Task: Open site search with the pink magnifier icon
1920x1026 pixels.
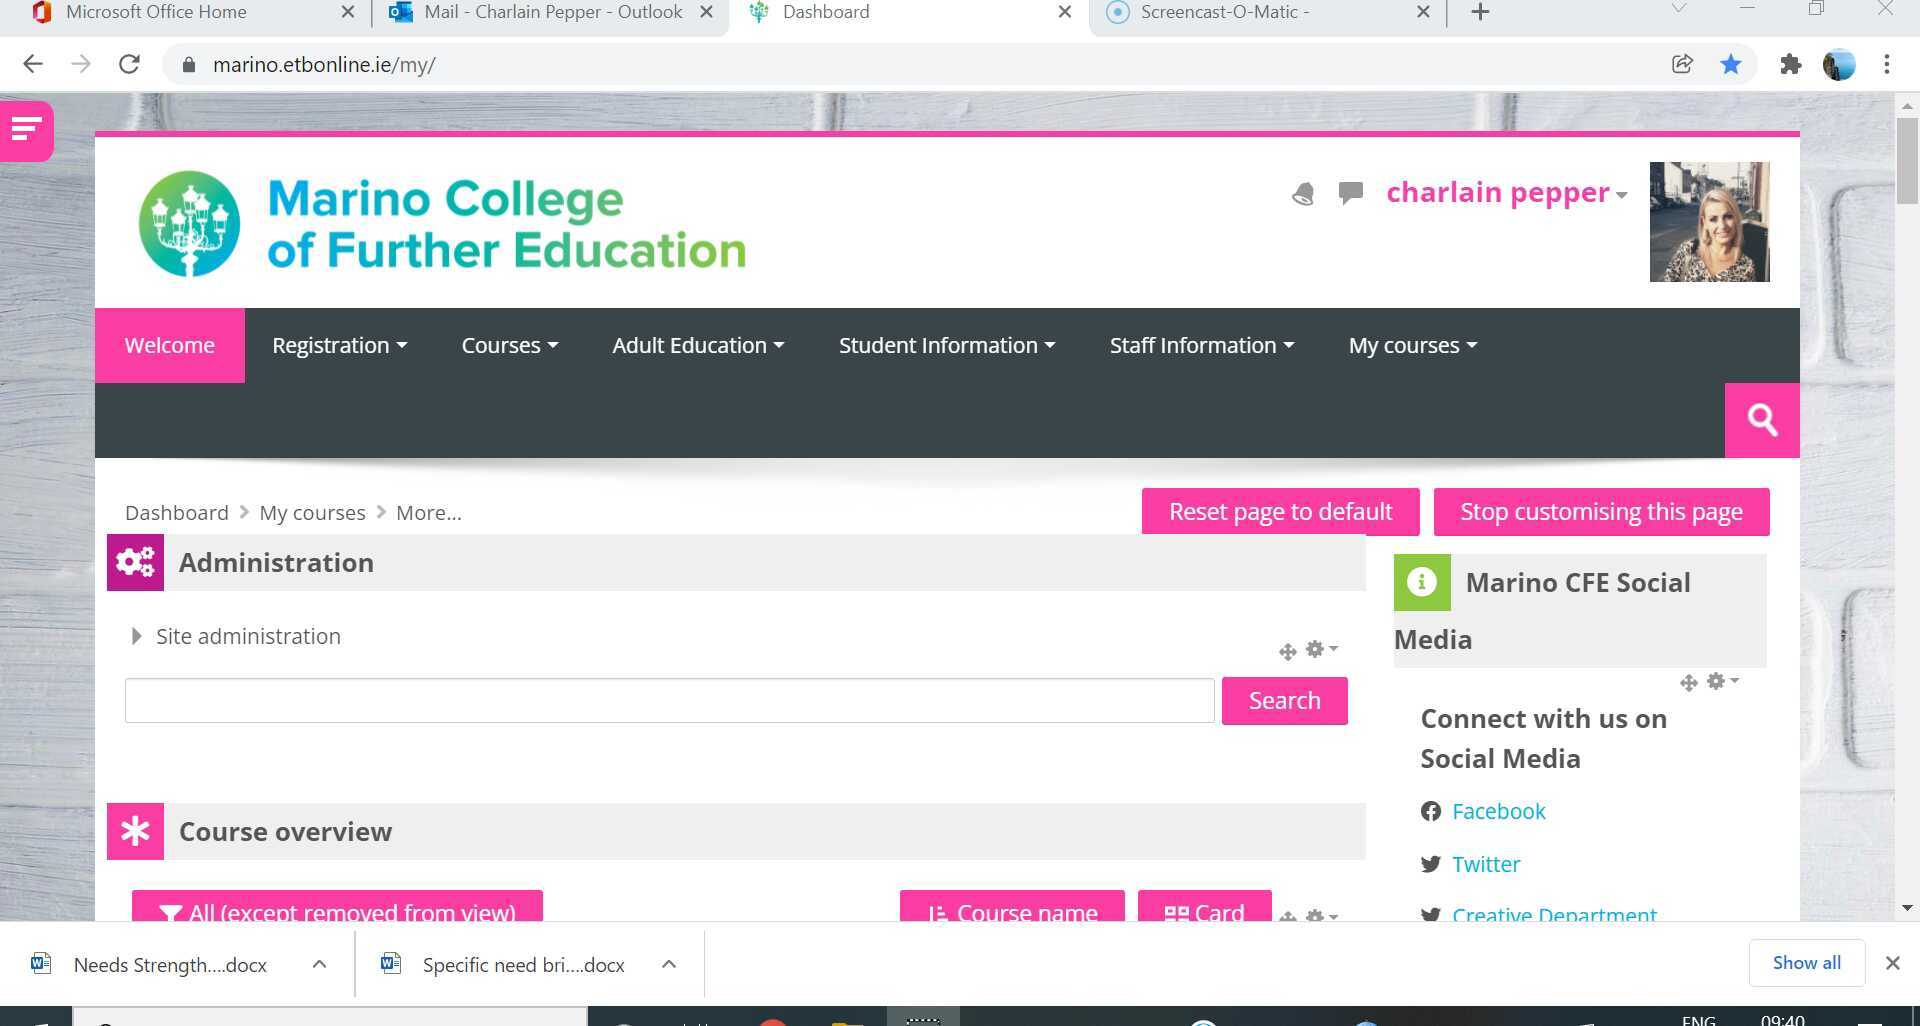Action: [x=1761, y=420]
